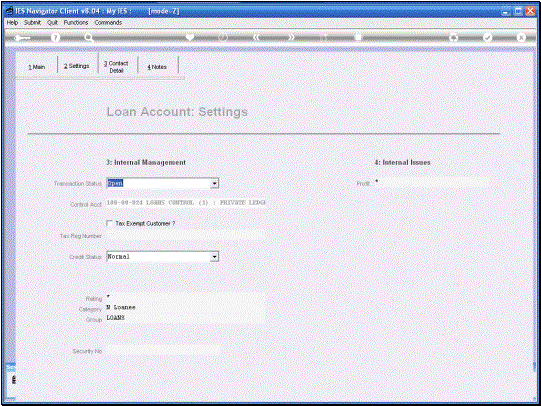541x406 pixels.
Task: Open the Notes tab
Action: tap(157, 67)
